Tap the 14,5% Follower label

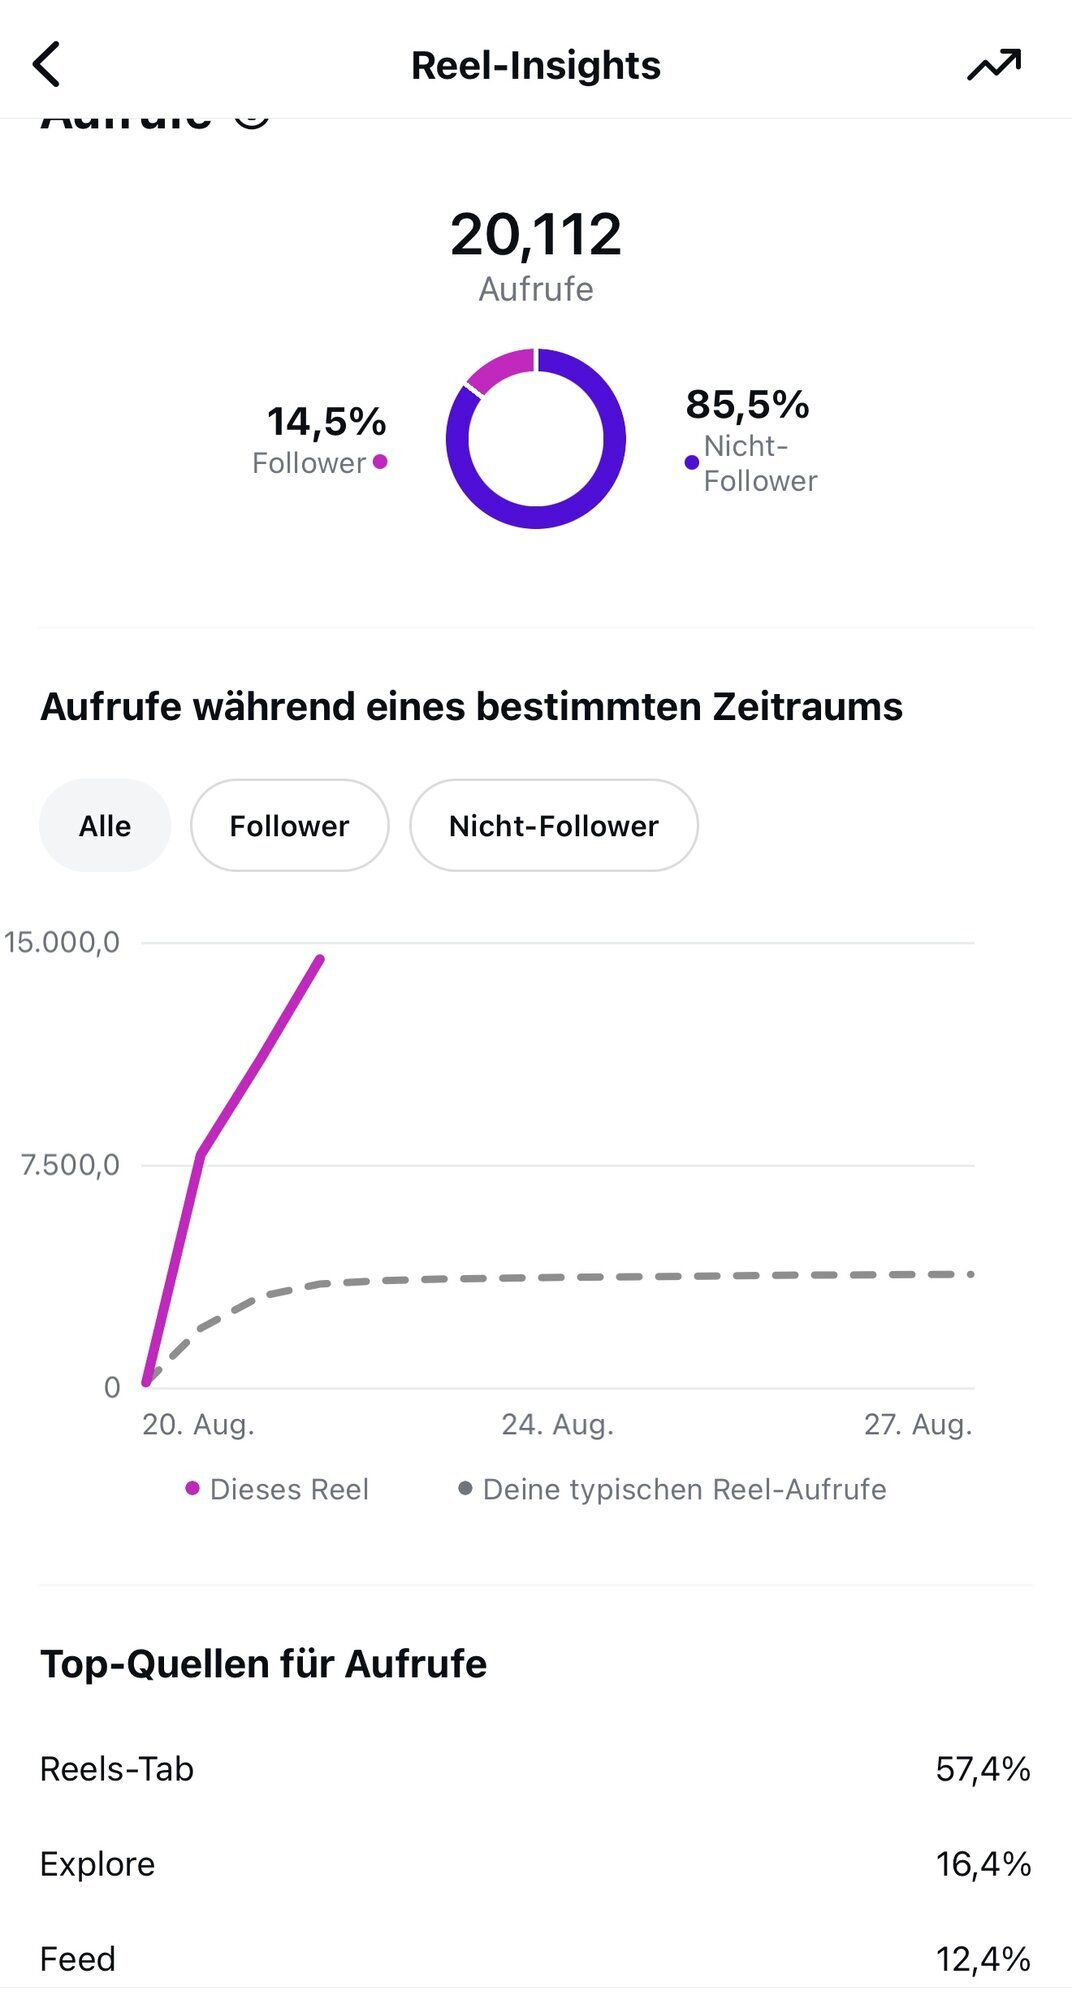(320, 440)
